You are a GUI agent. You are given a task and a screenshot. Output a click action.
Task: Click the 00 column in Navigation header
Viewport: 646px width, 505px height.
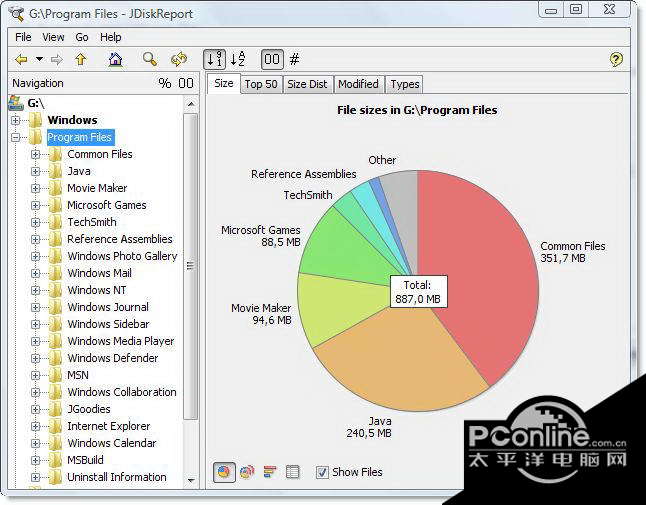coord(186,83)
